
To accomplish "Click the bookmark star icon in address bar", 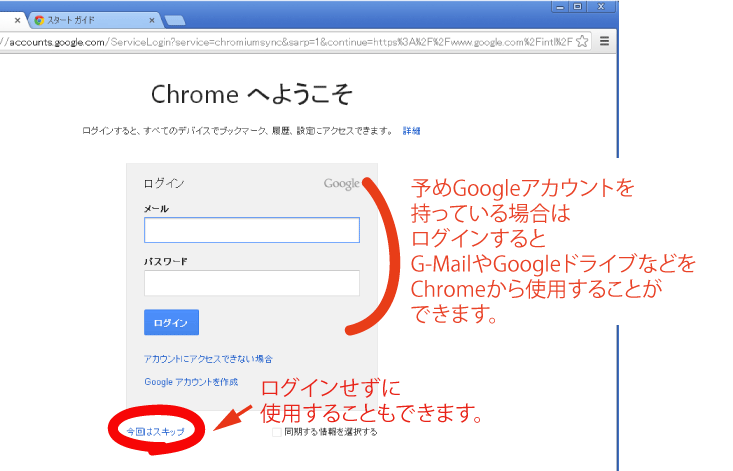I will click(582, 42).
